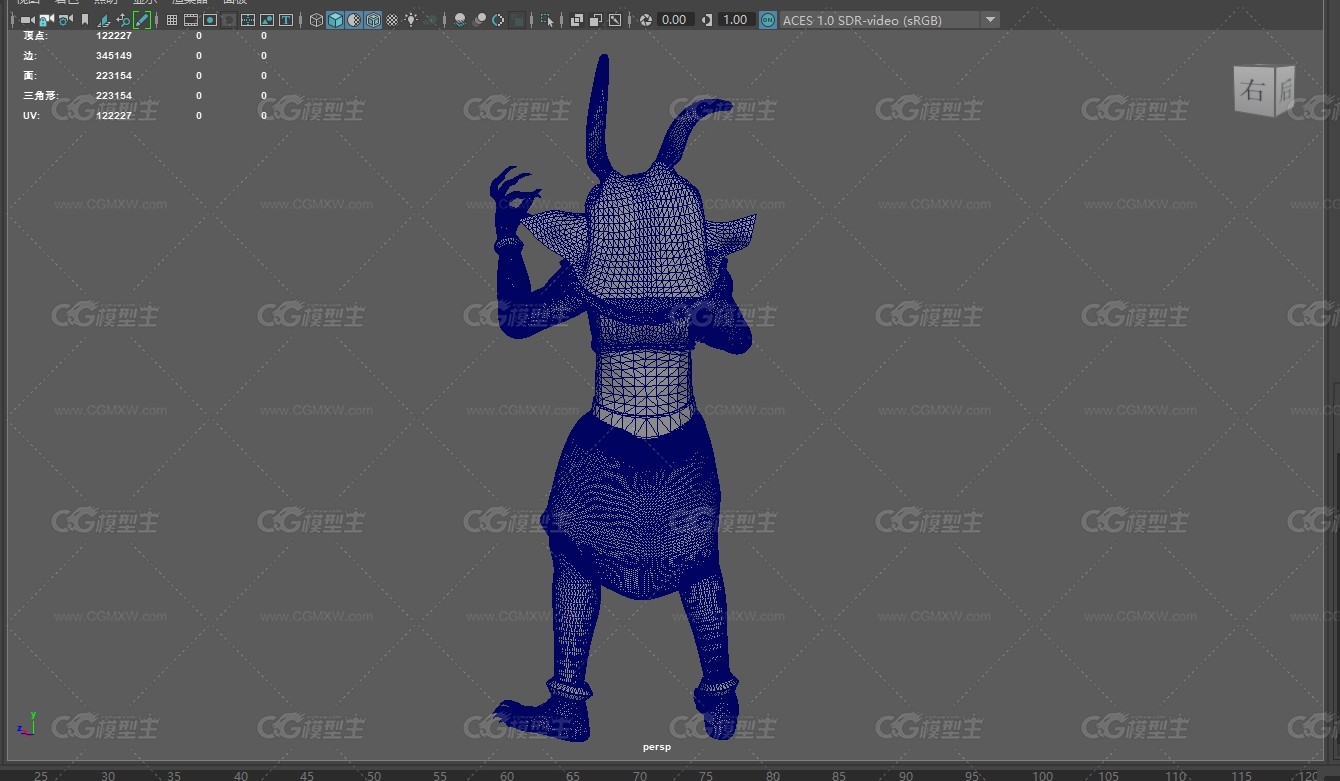Toggle the Shadows icon
The width and height of the screenshot is (1340, 781).
click(431, 20)
